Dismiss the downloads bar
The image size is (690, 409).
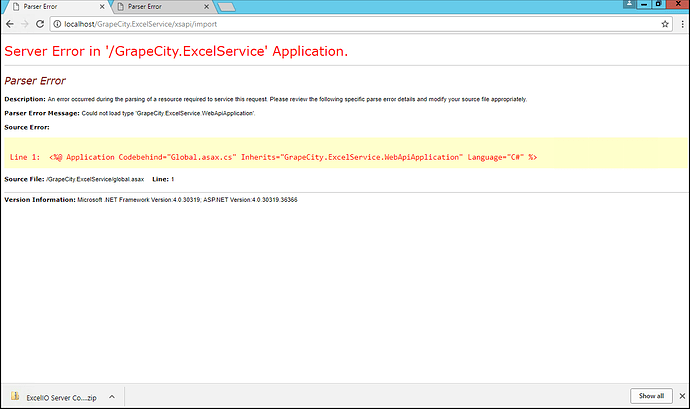click(x=679, y=396)
